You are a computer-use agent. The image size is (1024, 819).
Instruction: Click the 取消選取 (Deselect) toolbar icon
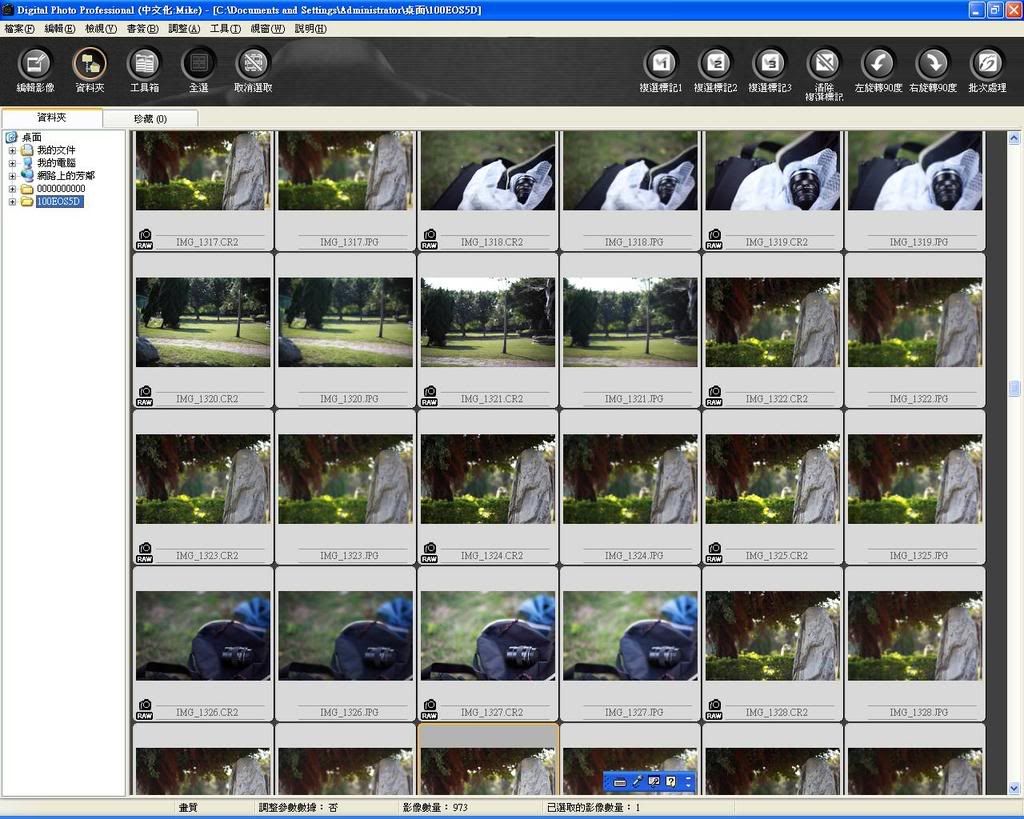point(253,64)
